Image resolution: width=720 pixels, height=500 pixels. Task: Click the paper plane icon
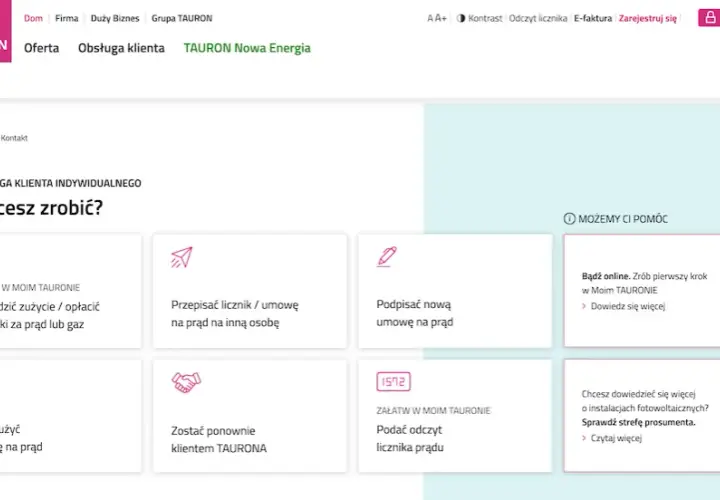click(x=182, y=257)
